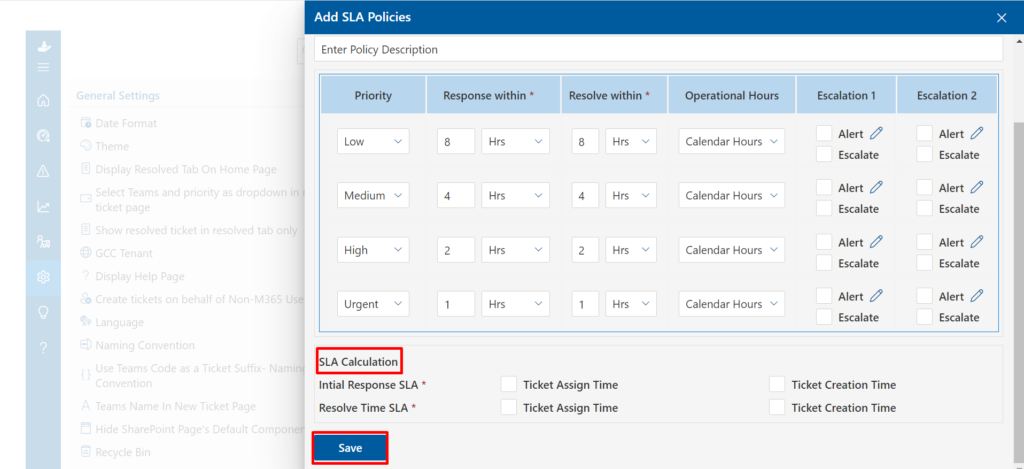Click the question mark help icon
This screenshot has height=469, width=1024.
(x=43, y=348)
